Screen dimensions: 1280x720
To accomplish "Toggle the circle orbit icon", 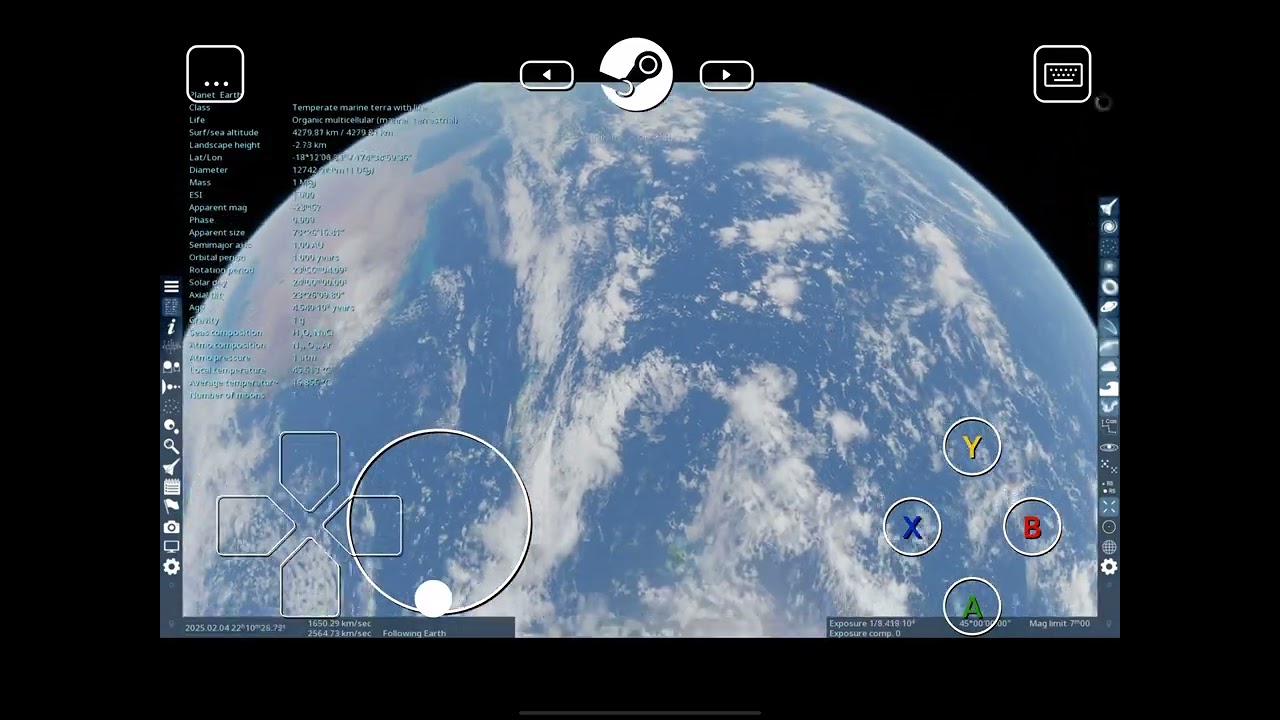I will [x=1109, y=527].
